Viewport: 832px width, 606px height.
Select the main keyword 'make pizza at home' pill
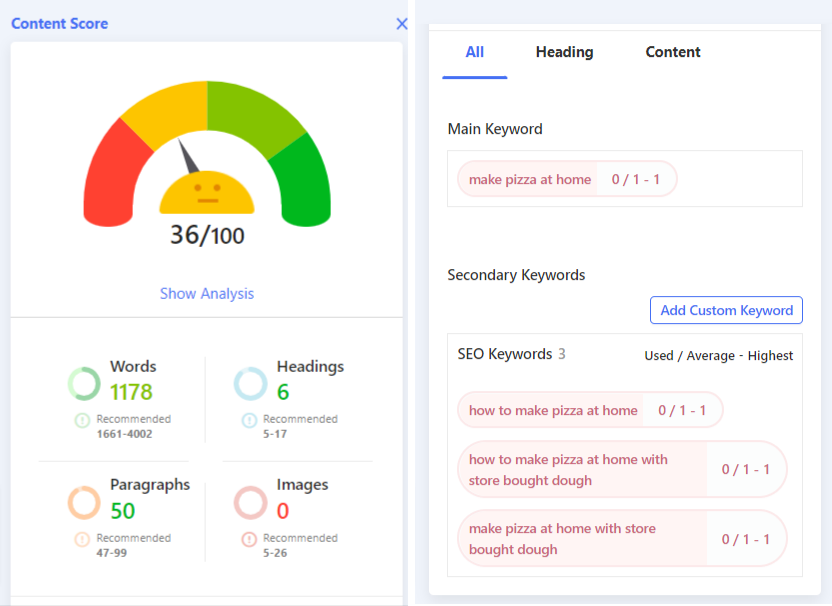coord(567,179)
